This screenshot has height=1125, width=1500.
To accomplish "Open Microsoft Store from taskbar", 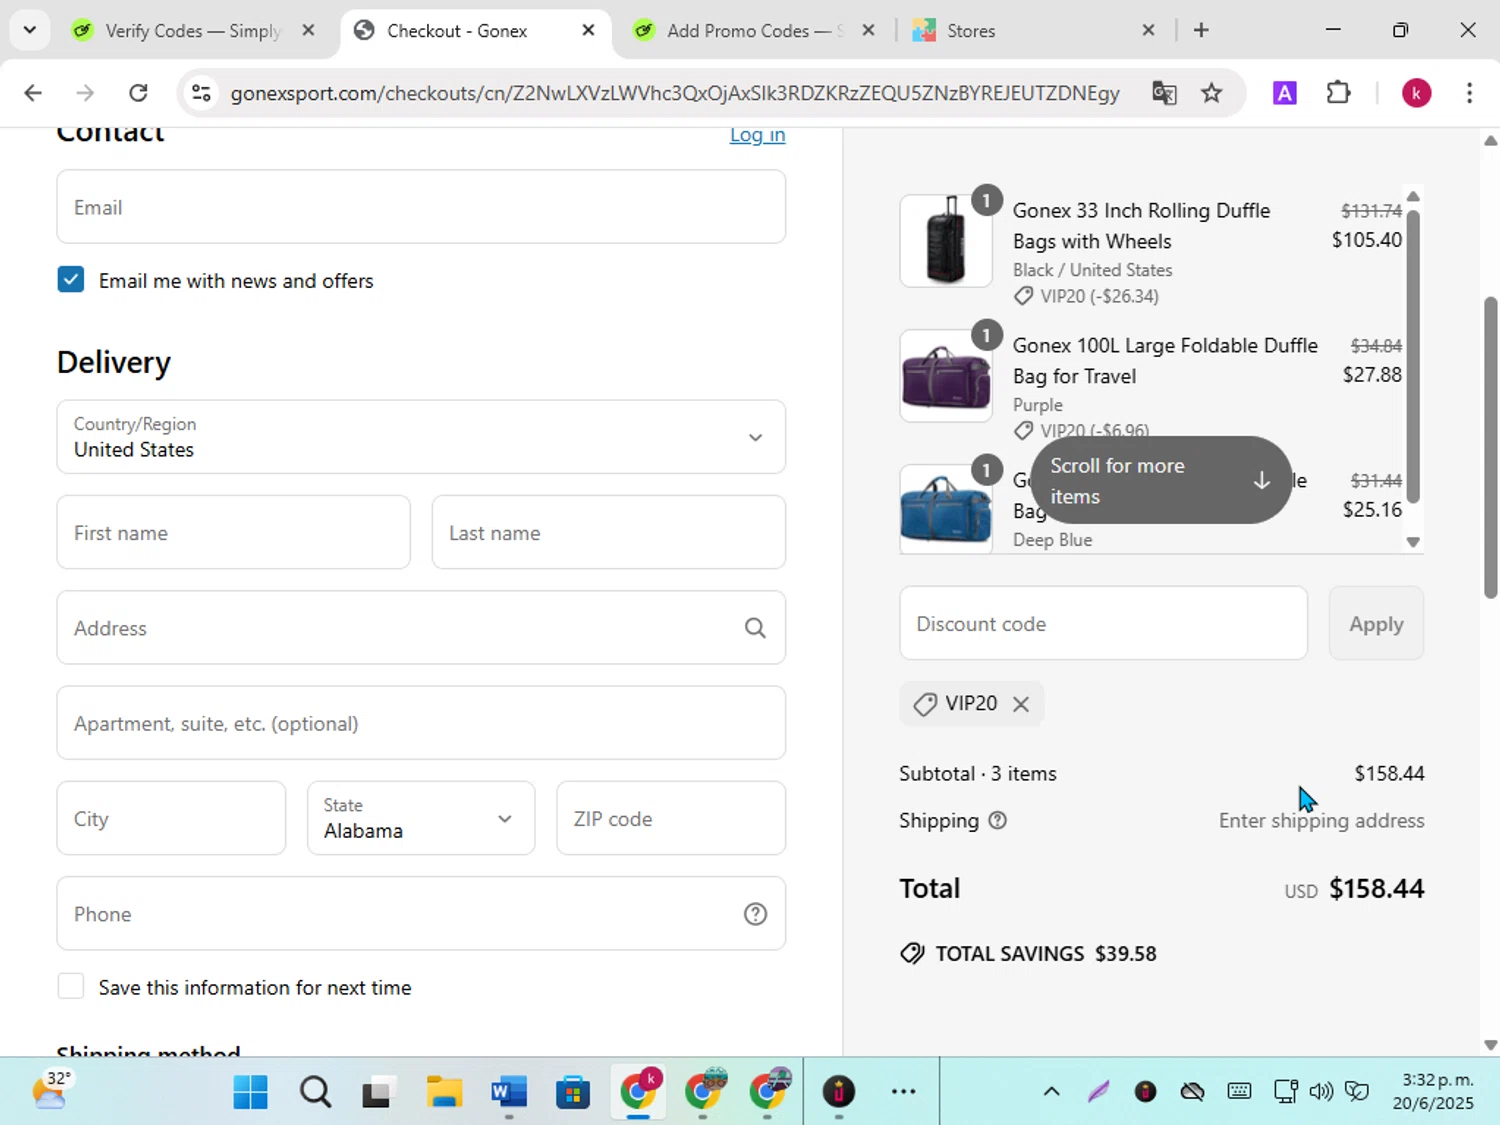I will 573,1092.
